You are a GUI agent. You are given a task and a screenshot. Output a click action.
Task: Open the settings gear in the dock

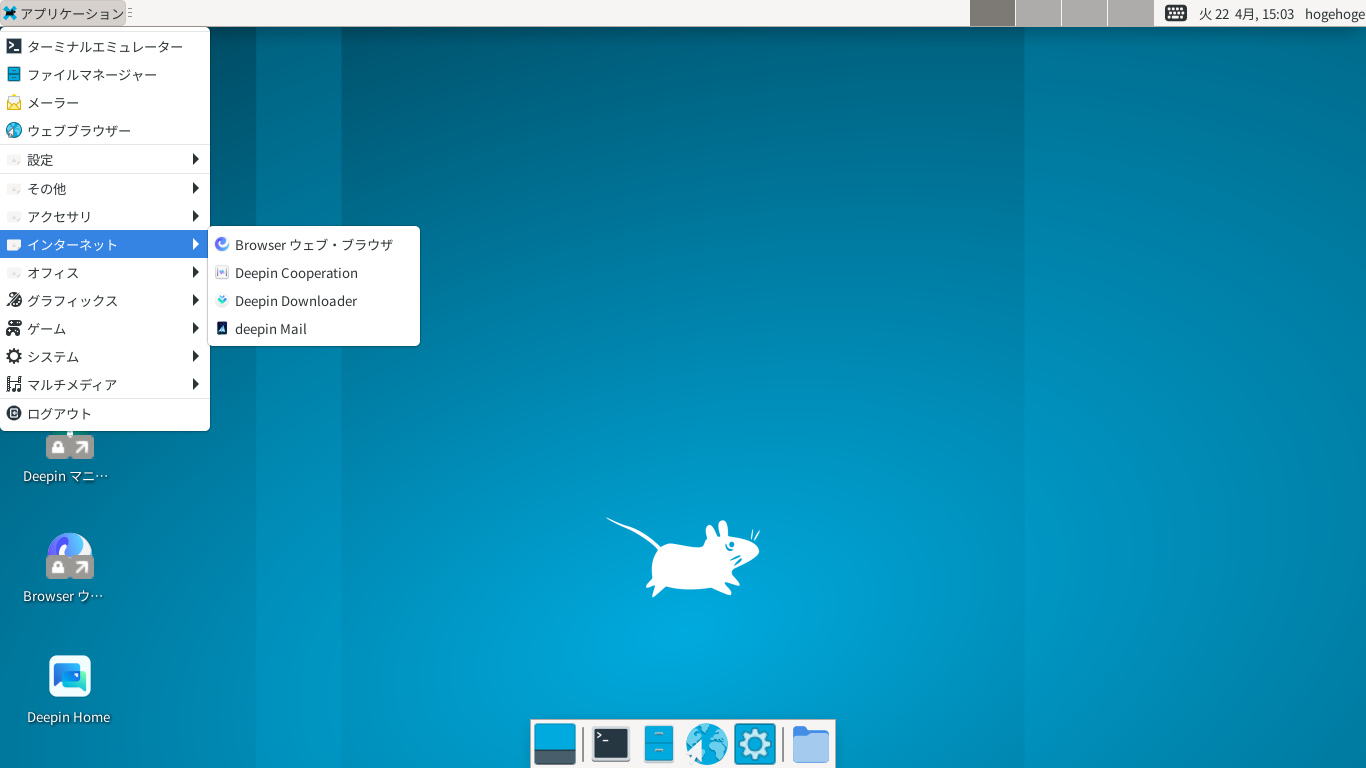pos(755,744)
